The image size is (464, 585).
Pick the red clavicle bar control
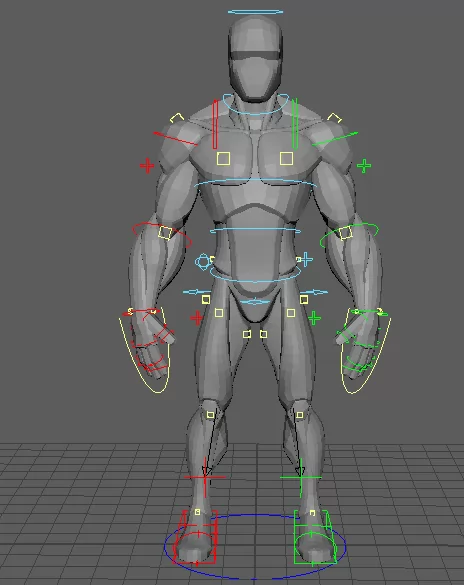click(215, 124)
